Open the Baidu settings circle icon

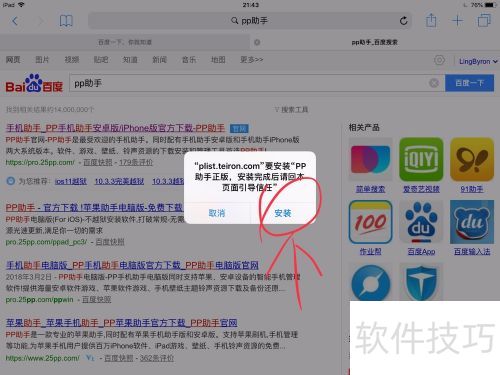439,60
